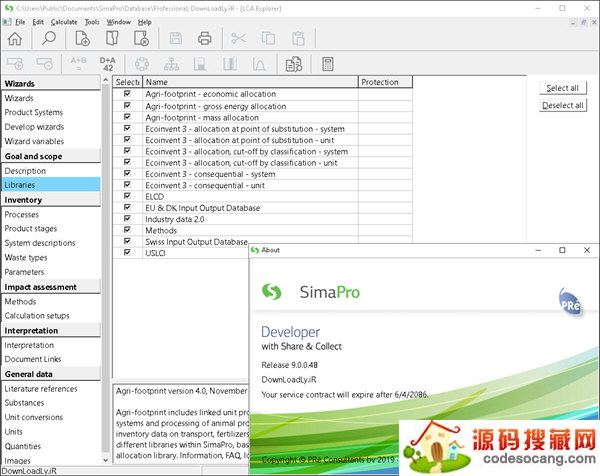Click the SimaPro logo in the About dialog

click(311, 292)
